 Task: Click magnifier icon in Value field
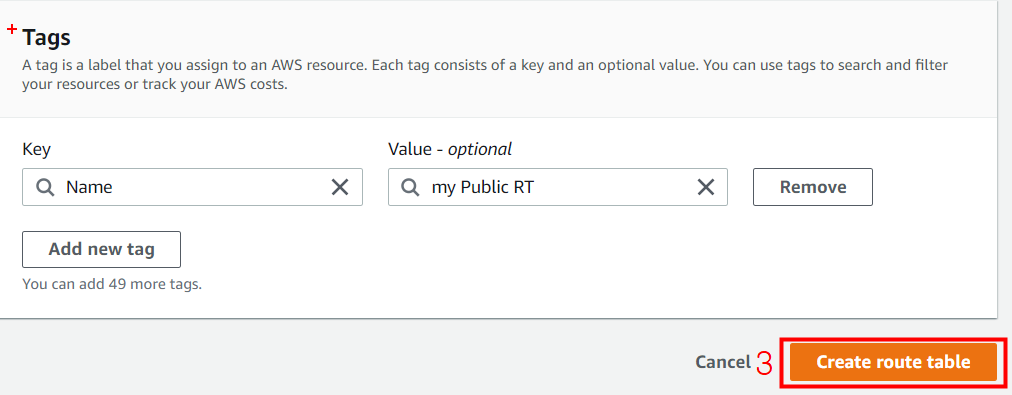tap(410, 187)
